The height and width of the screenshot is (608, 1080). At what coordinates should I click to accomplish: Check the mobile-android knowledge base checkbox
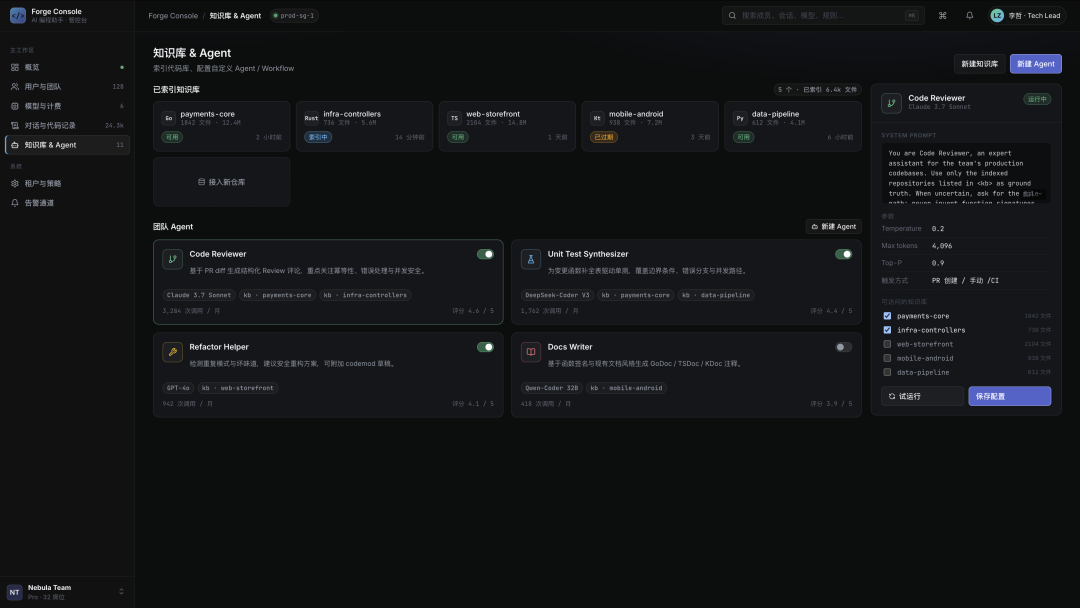click(887, 358)
